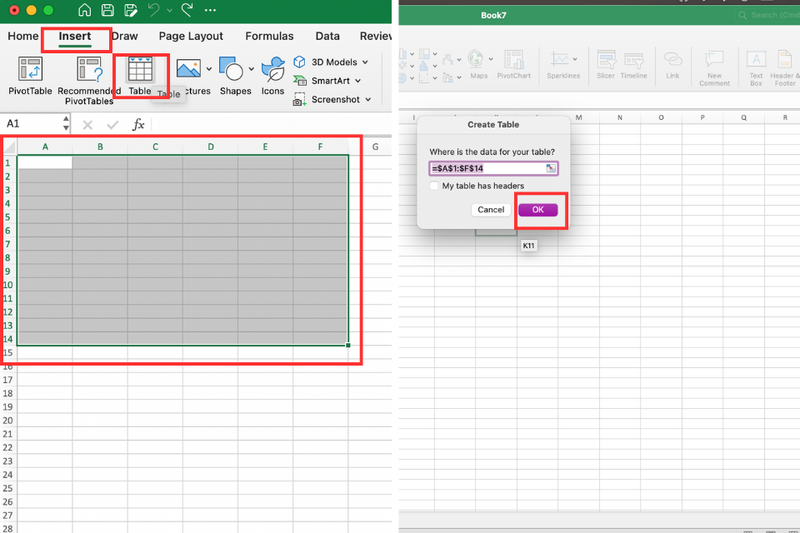This screenshot has height=533, width=800.
Task: Click the fx insert function icon
Action: [138, 124]
